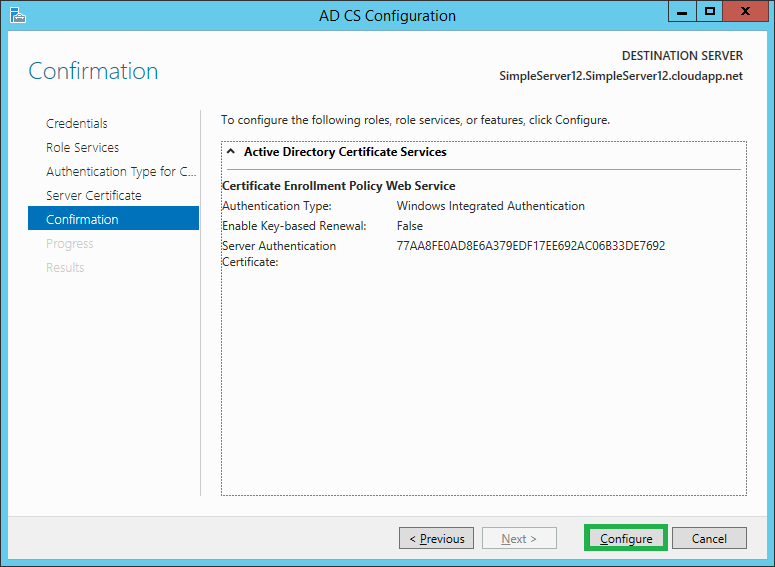Screen dimensions: 775x567
Task: Go back with the Previous button
Action: pos(437,539)
